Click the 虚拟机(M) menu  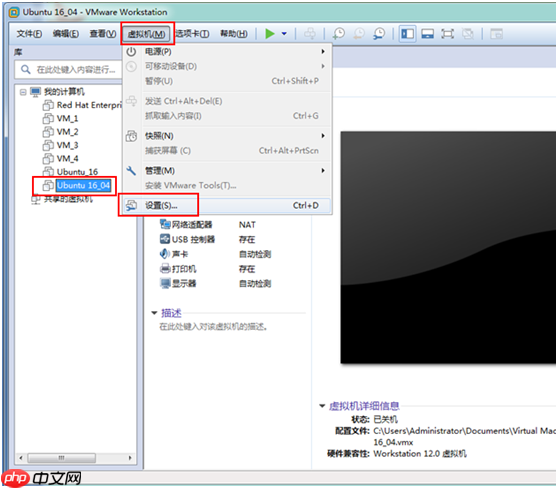pos(147,34)
